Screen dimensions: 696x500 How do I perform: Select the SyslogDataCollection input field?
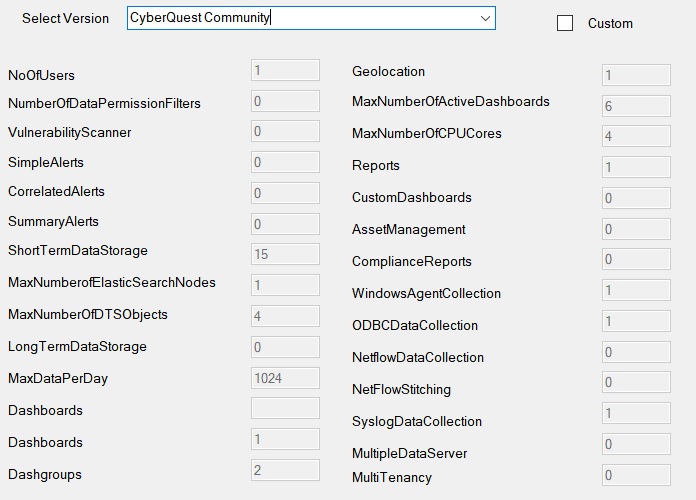[636, 413]
